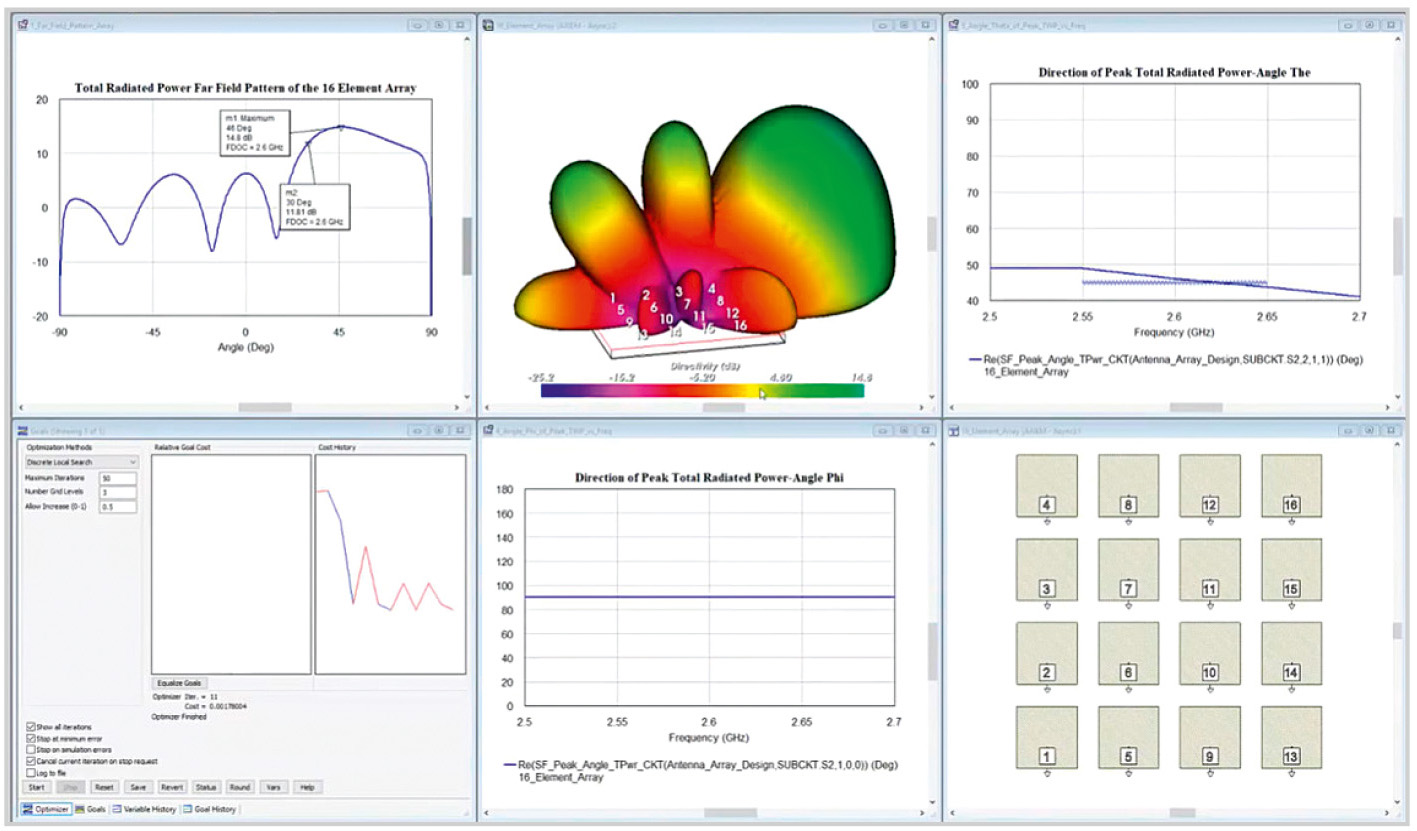Open the Discrete Local Search method dropdown
Image resolution: width=1417 pixels, height=831 pixels.
pos(82,462)
